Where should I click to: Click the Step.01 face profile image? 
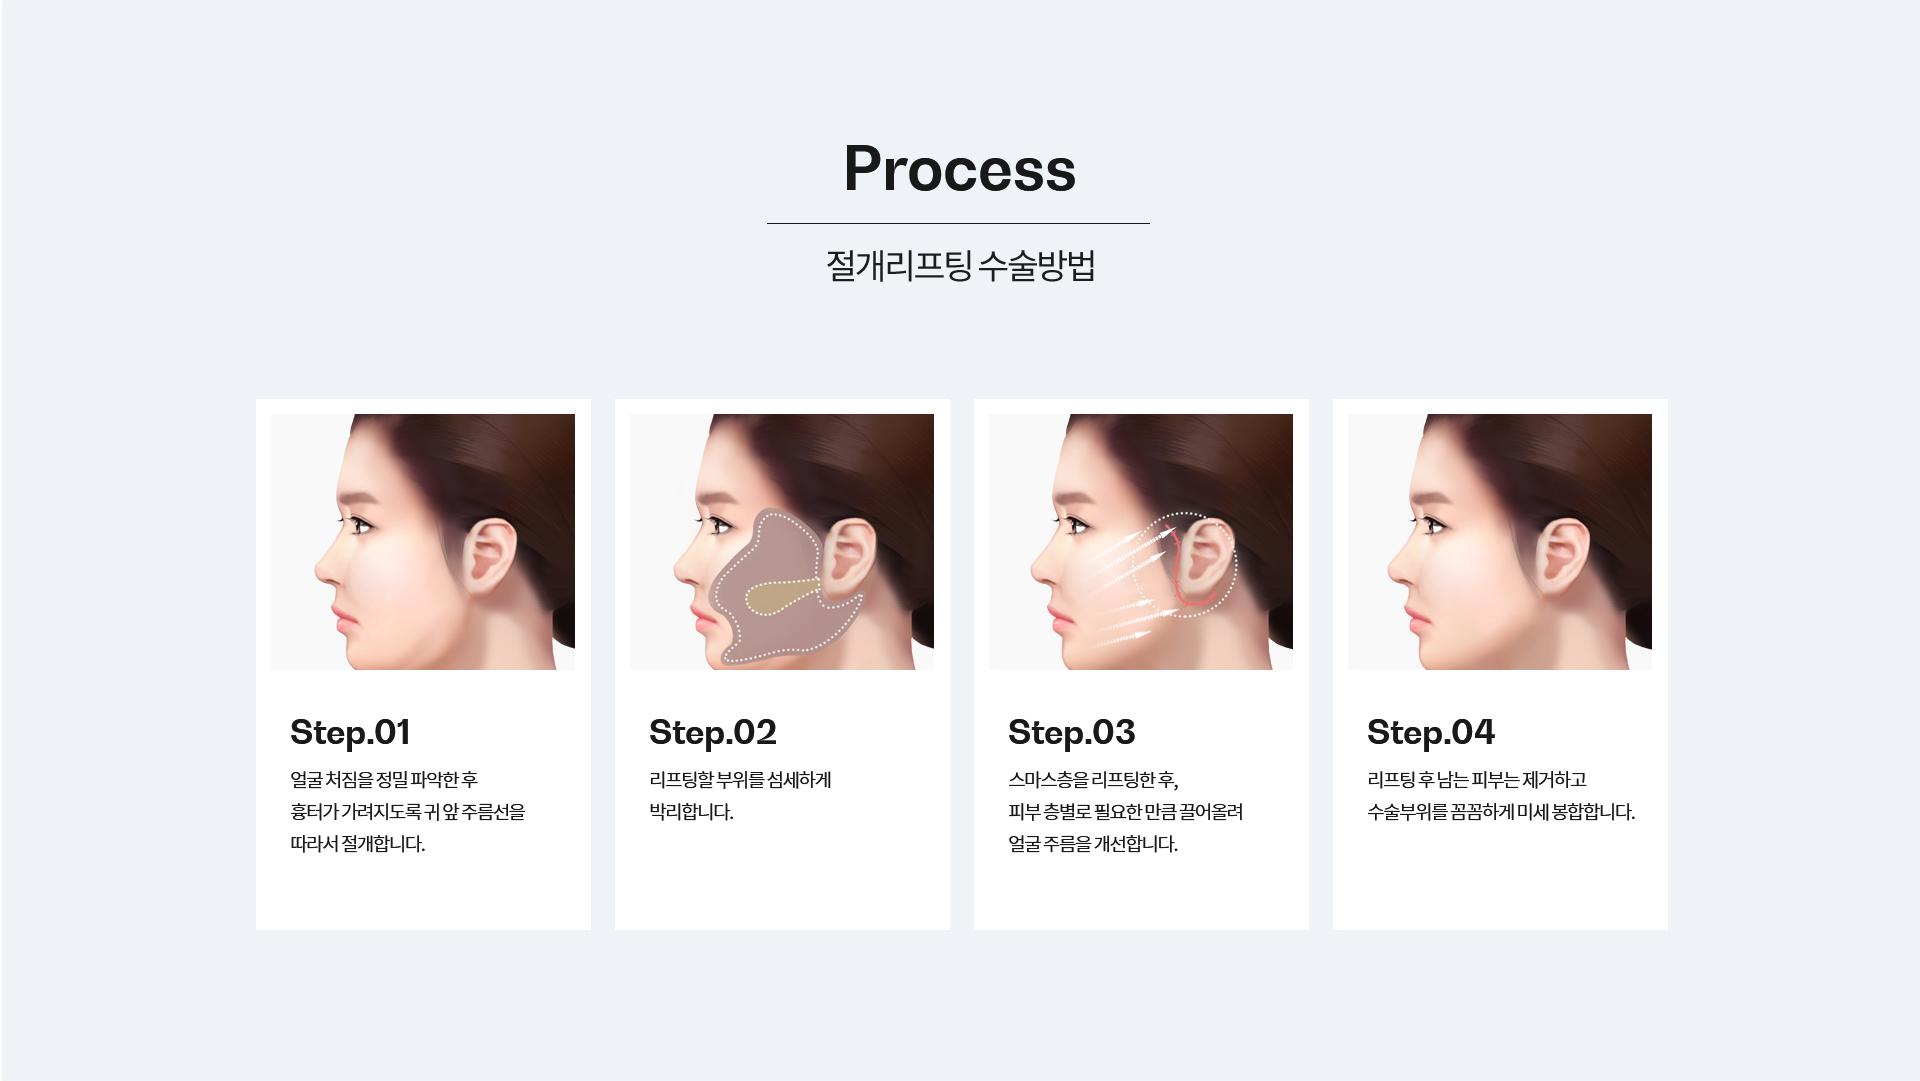coord(423,542)
